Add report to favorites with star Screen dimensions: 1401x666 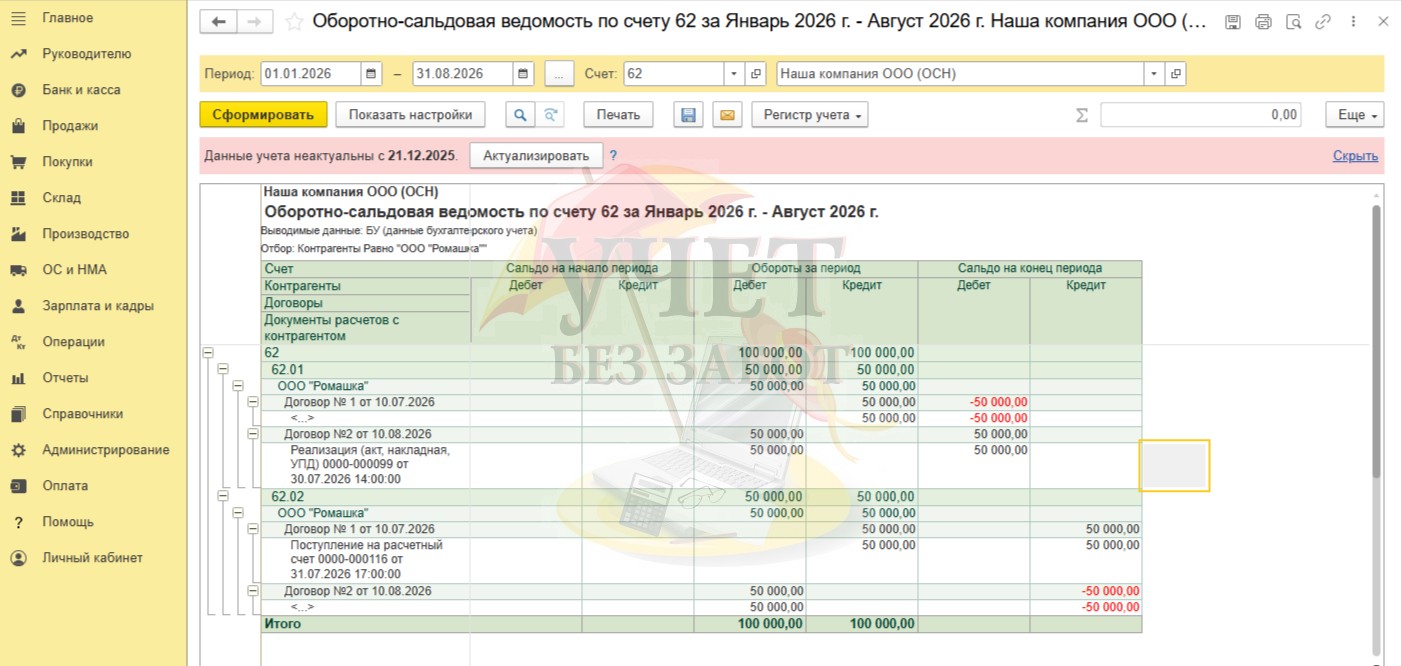(x=294, y=22)
